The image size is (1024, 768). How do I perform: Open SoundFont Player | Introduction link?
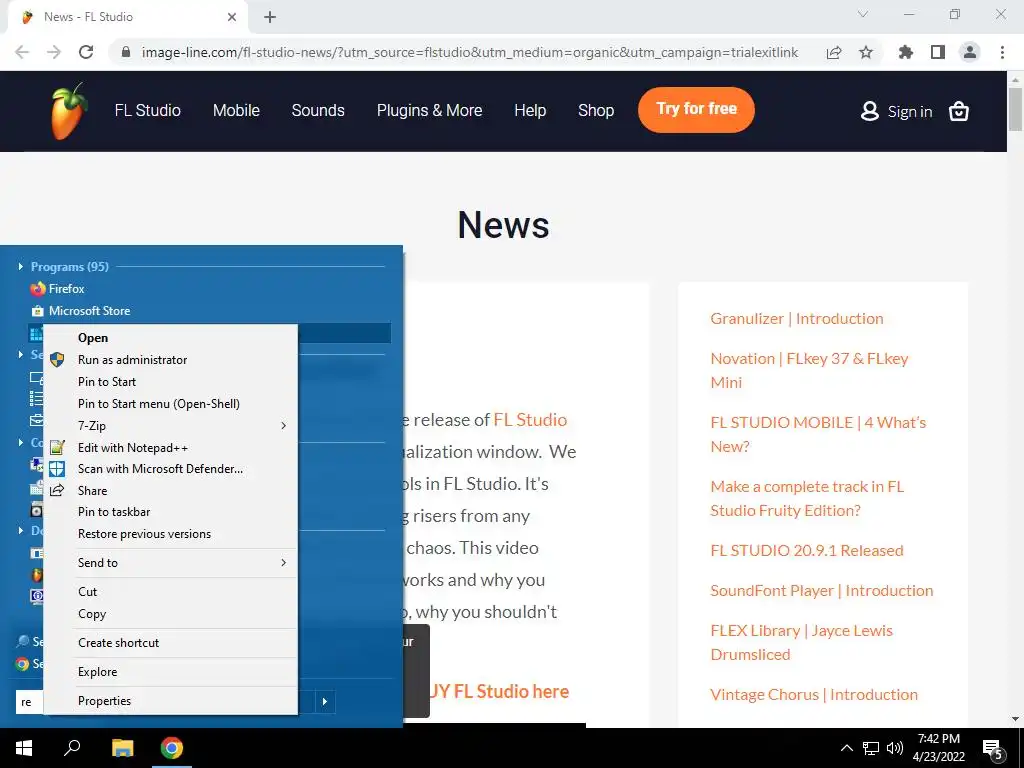coord(822,590)
